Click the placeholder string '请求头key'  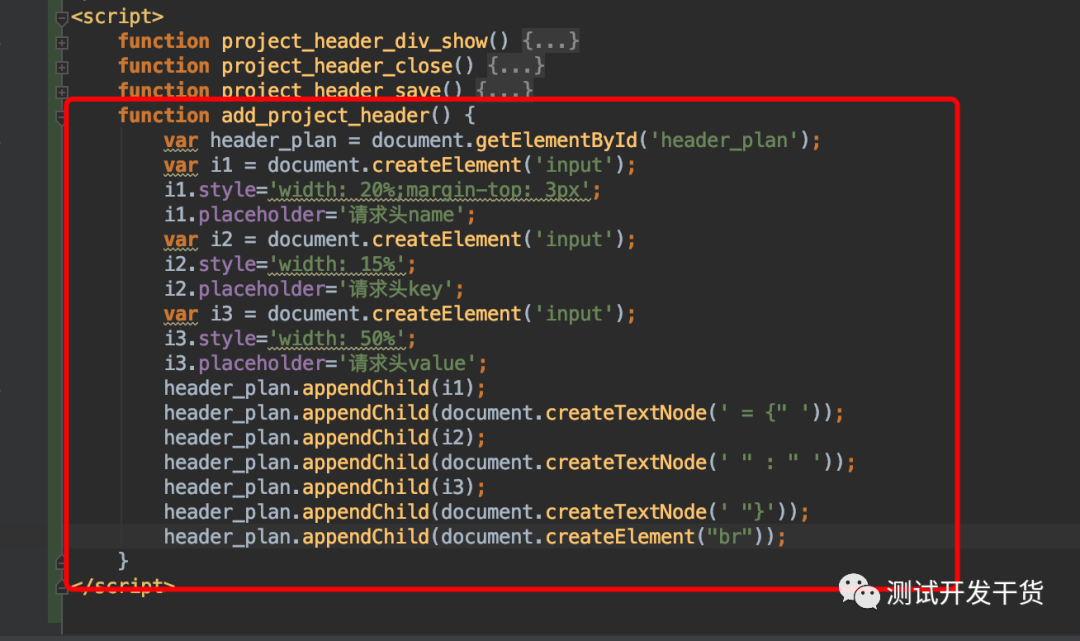(x=395, y=289)
